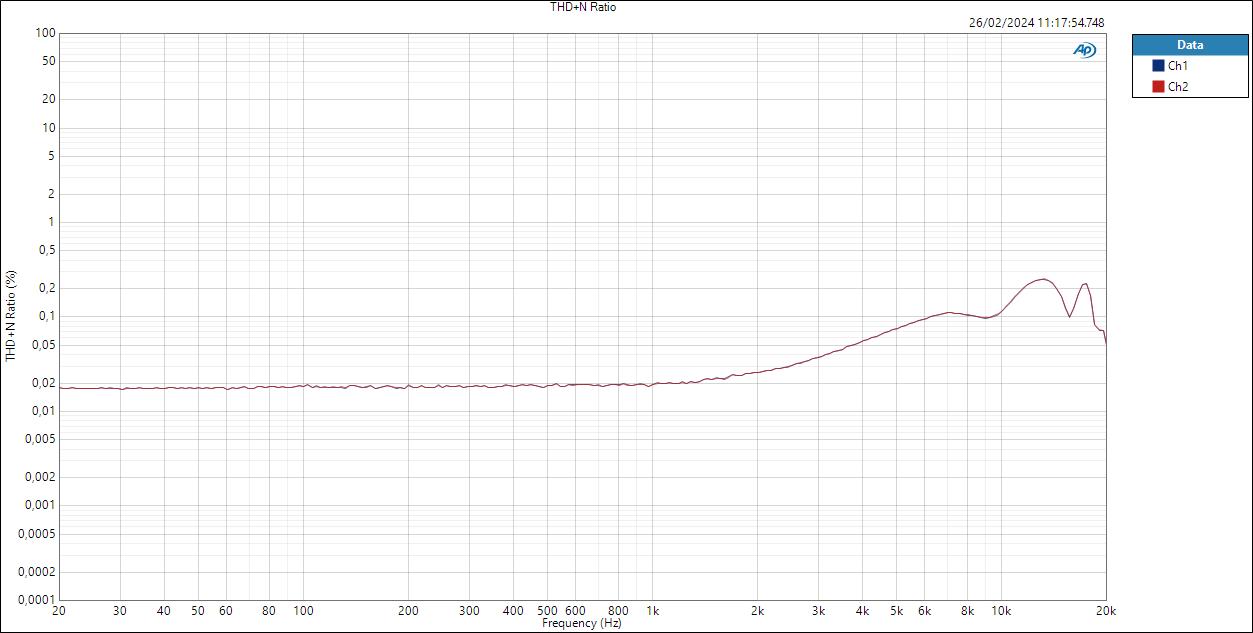The width and height of the screenshot is (1253, 633).
Task: Click the 20k frequency tick label
Action: click(x=1106, y=609)
